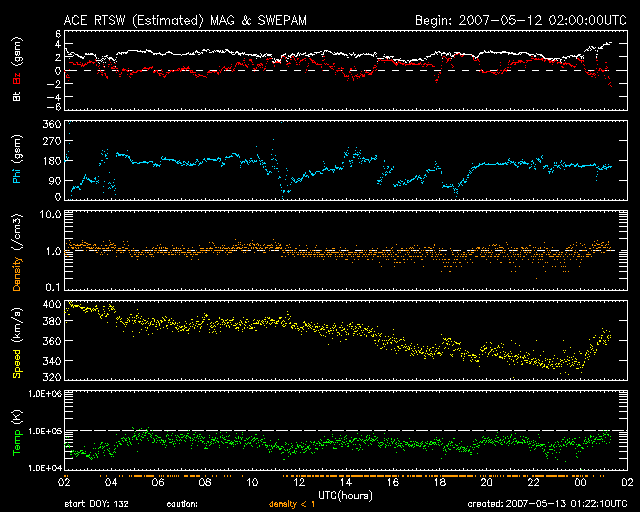Image resolution: width=640 pixels, height=512 pixels.
Task: Click the 'start DOY: 132' text
Action: (x=96, y=504)
